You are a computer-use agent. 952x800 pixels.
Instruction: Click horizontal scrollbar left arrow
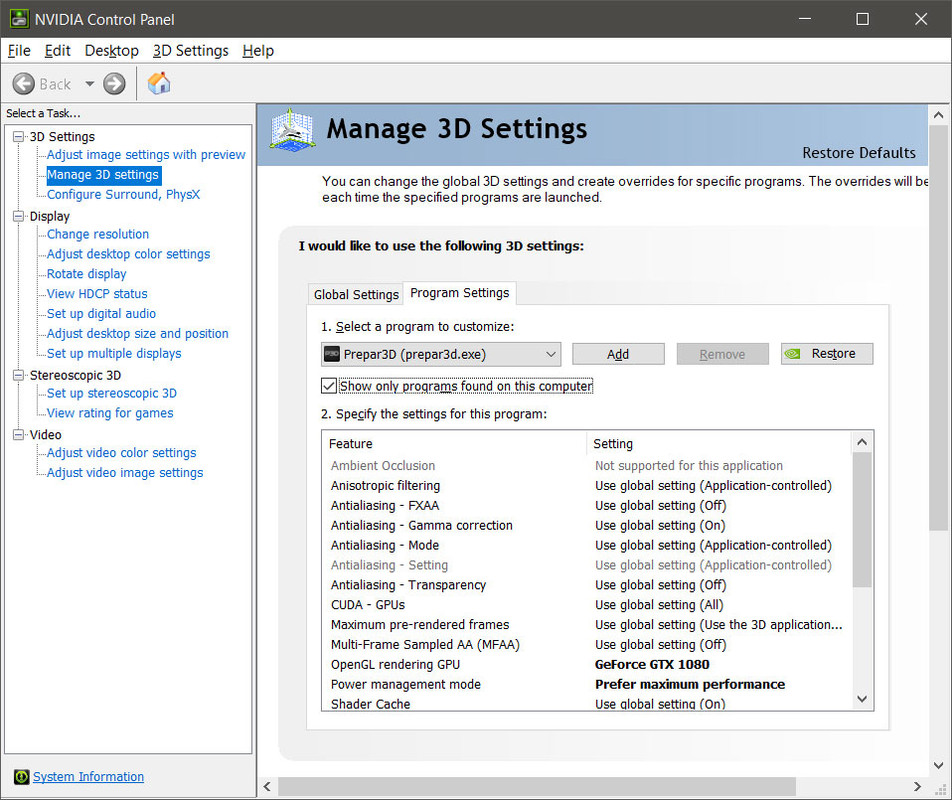click(267, 787)
